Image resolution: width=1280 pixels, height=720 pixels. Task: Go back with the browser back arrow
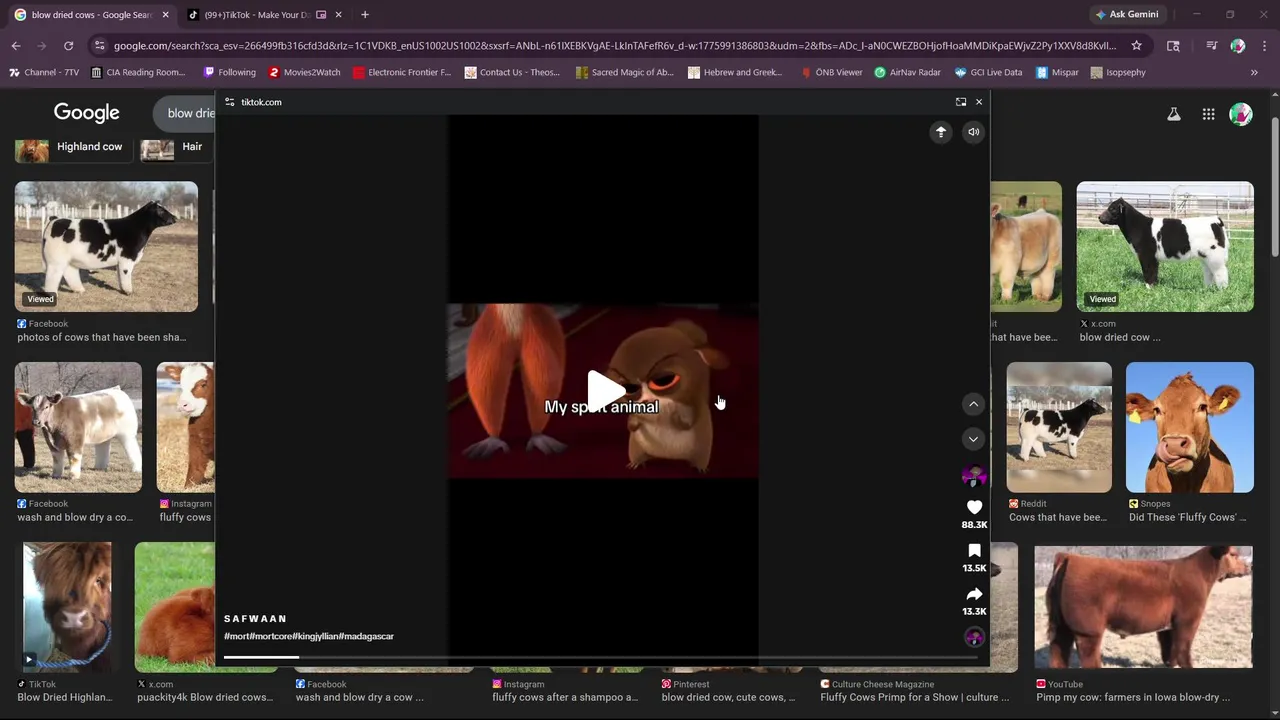tap(16, 46)
